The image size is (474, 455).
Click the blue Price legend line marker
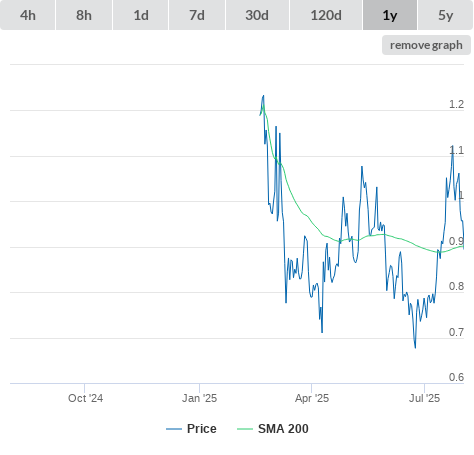click(x=174, y=429)
